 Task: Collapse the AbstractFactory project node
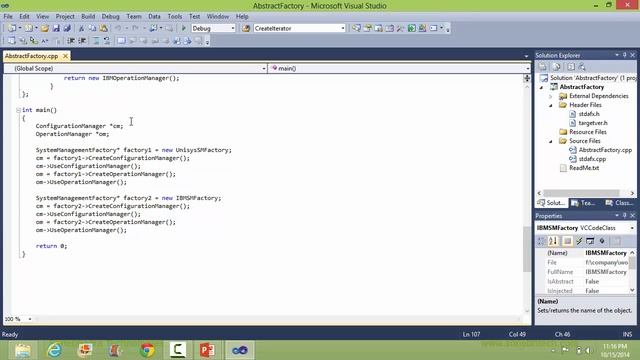click(x=542, y=87)
